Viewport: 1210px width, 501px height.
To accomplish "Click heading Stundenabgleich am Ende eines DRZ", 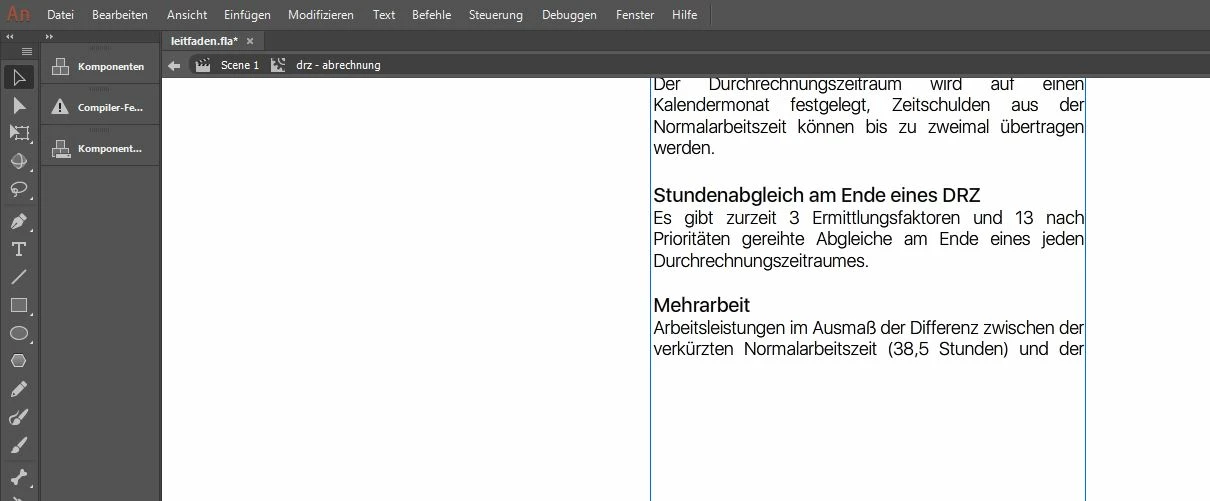I will tap(816, 195).
